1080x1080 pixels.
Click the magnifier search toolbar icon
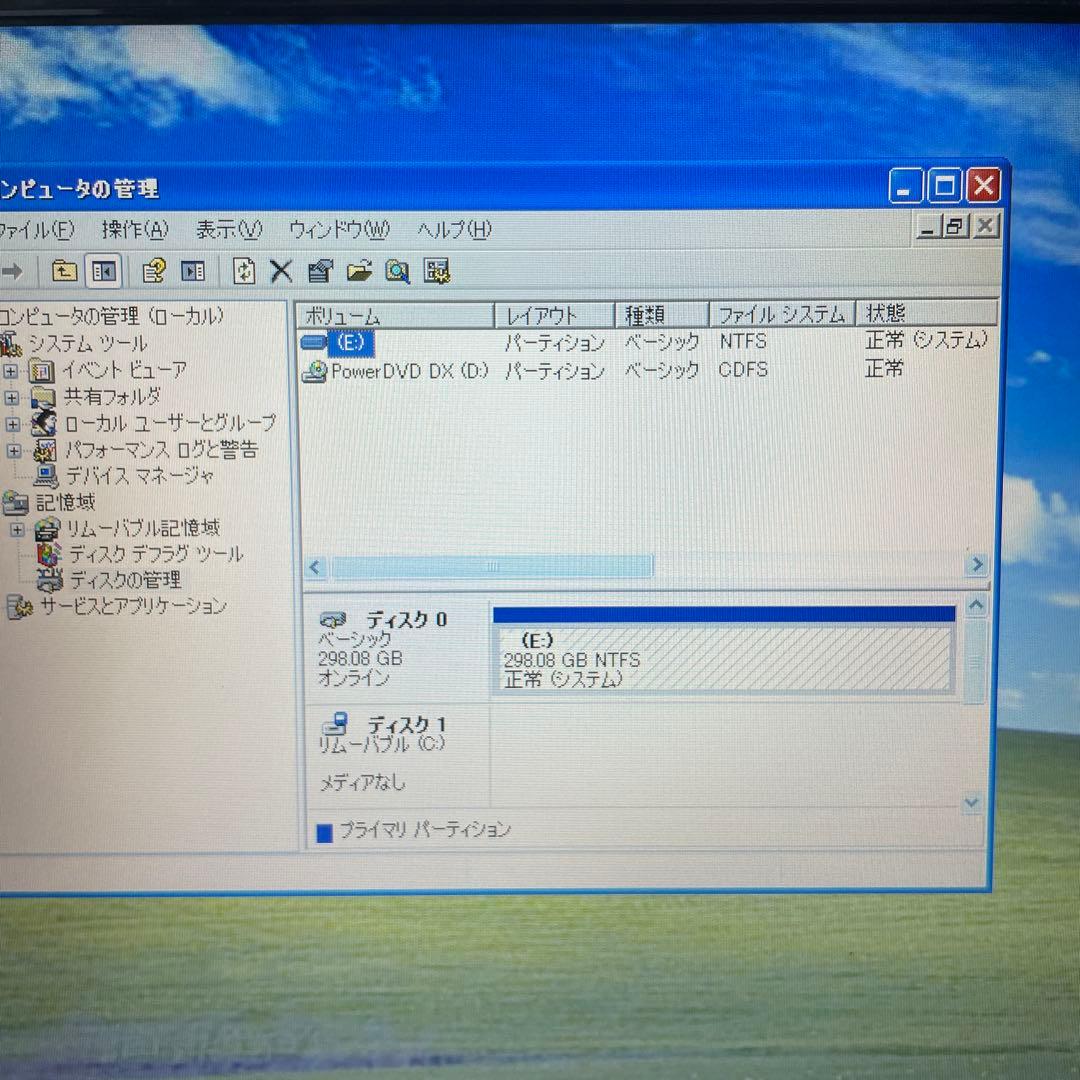pyautogui.click(x=397, y=271)
